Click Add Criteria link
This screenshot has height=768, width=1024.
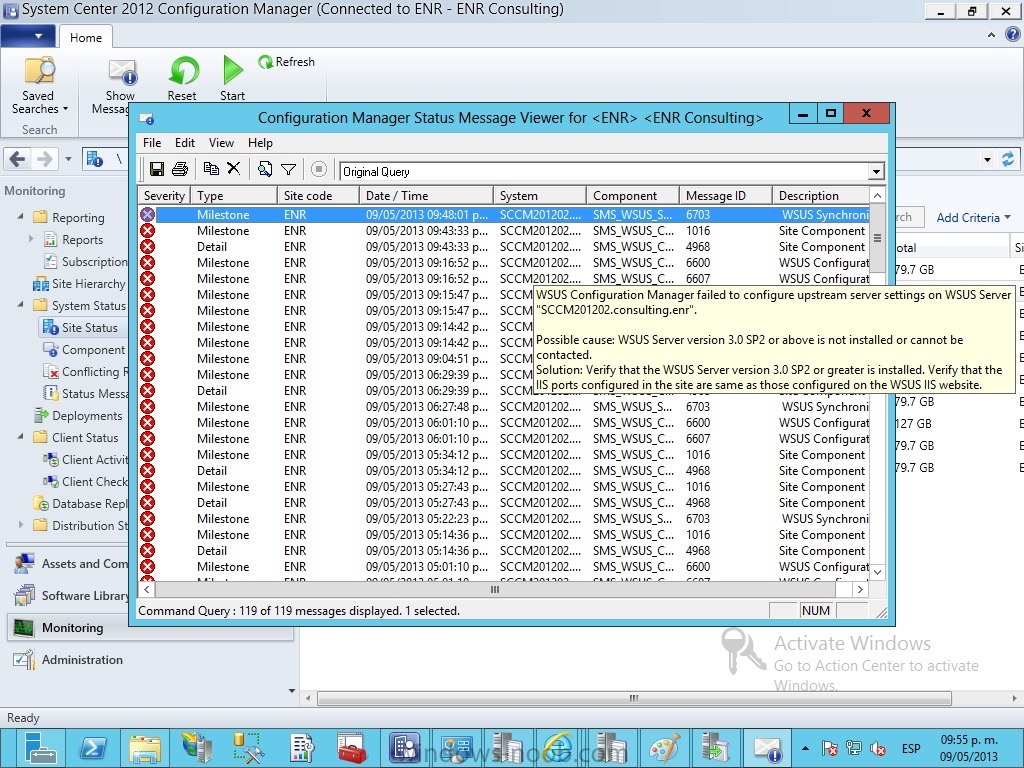(x=972, y=218)
